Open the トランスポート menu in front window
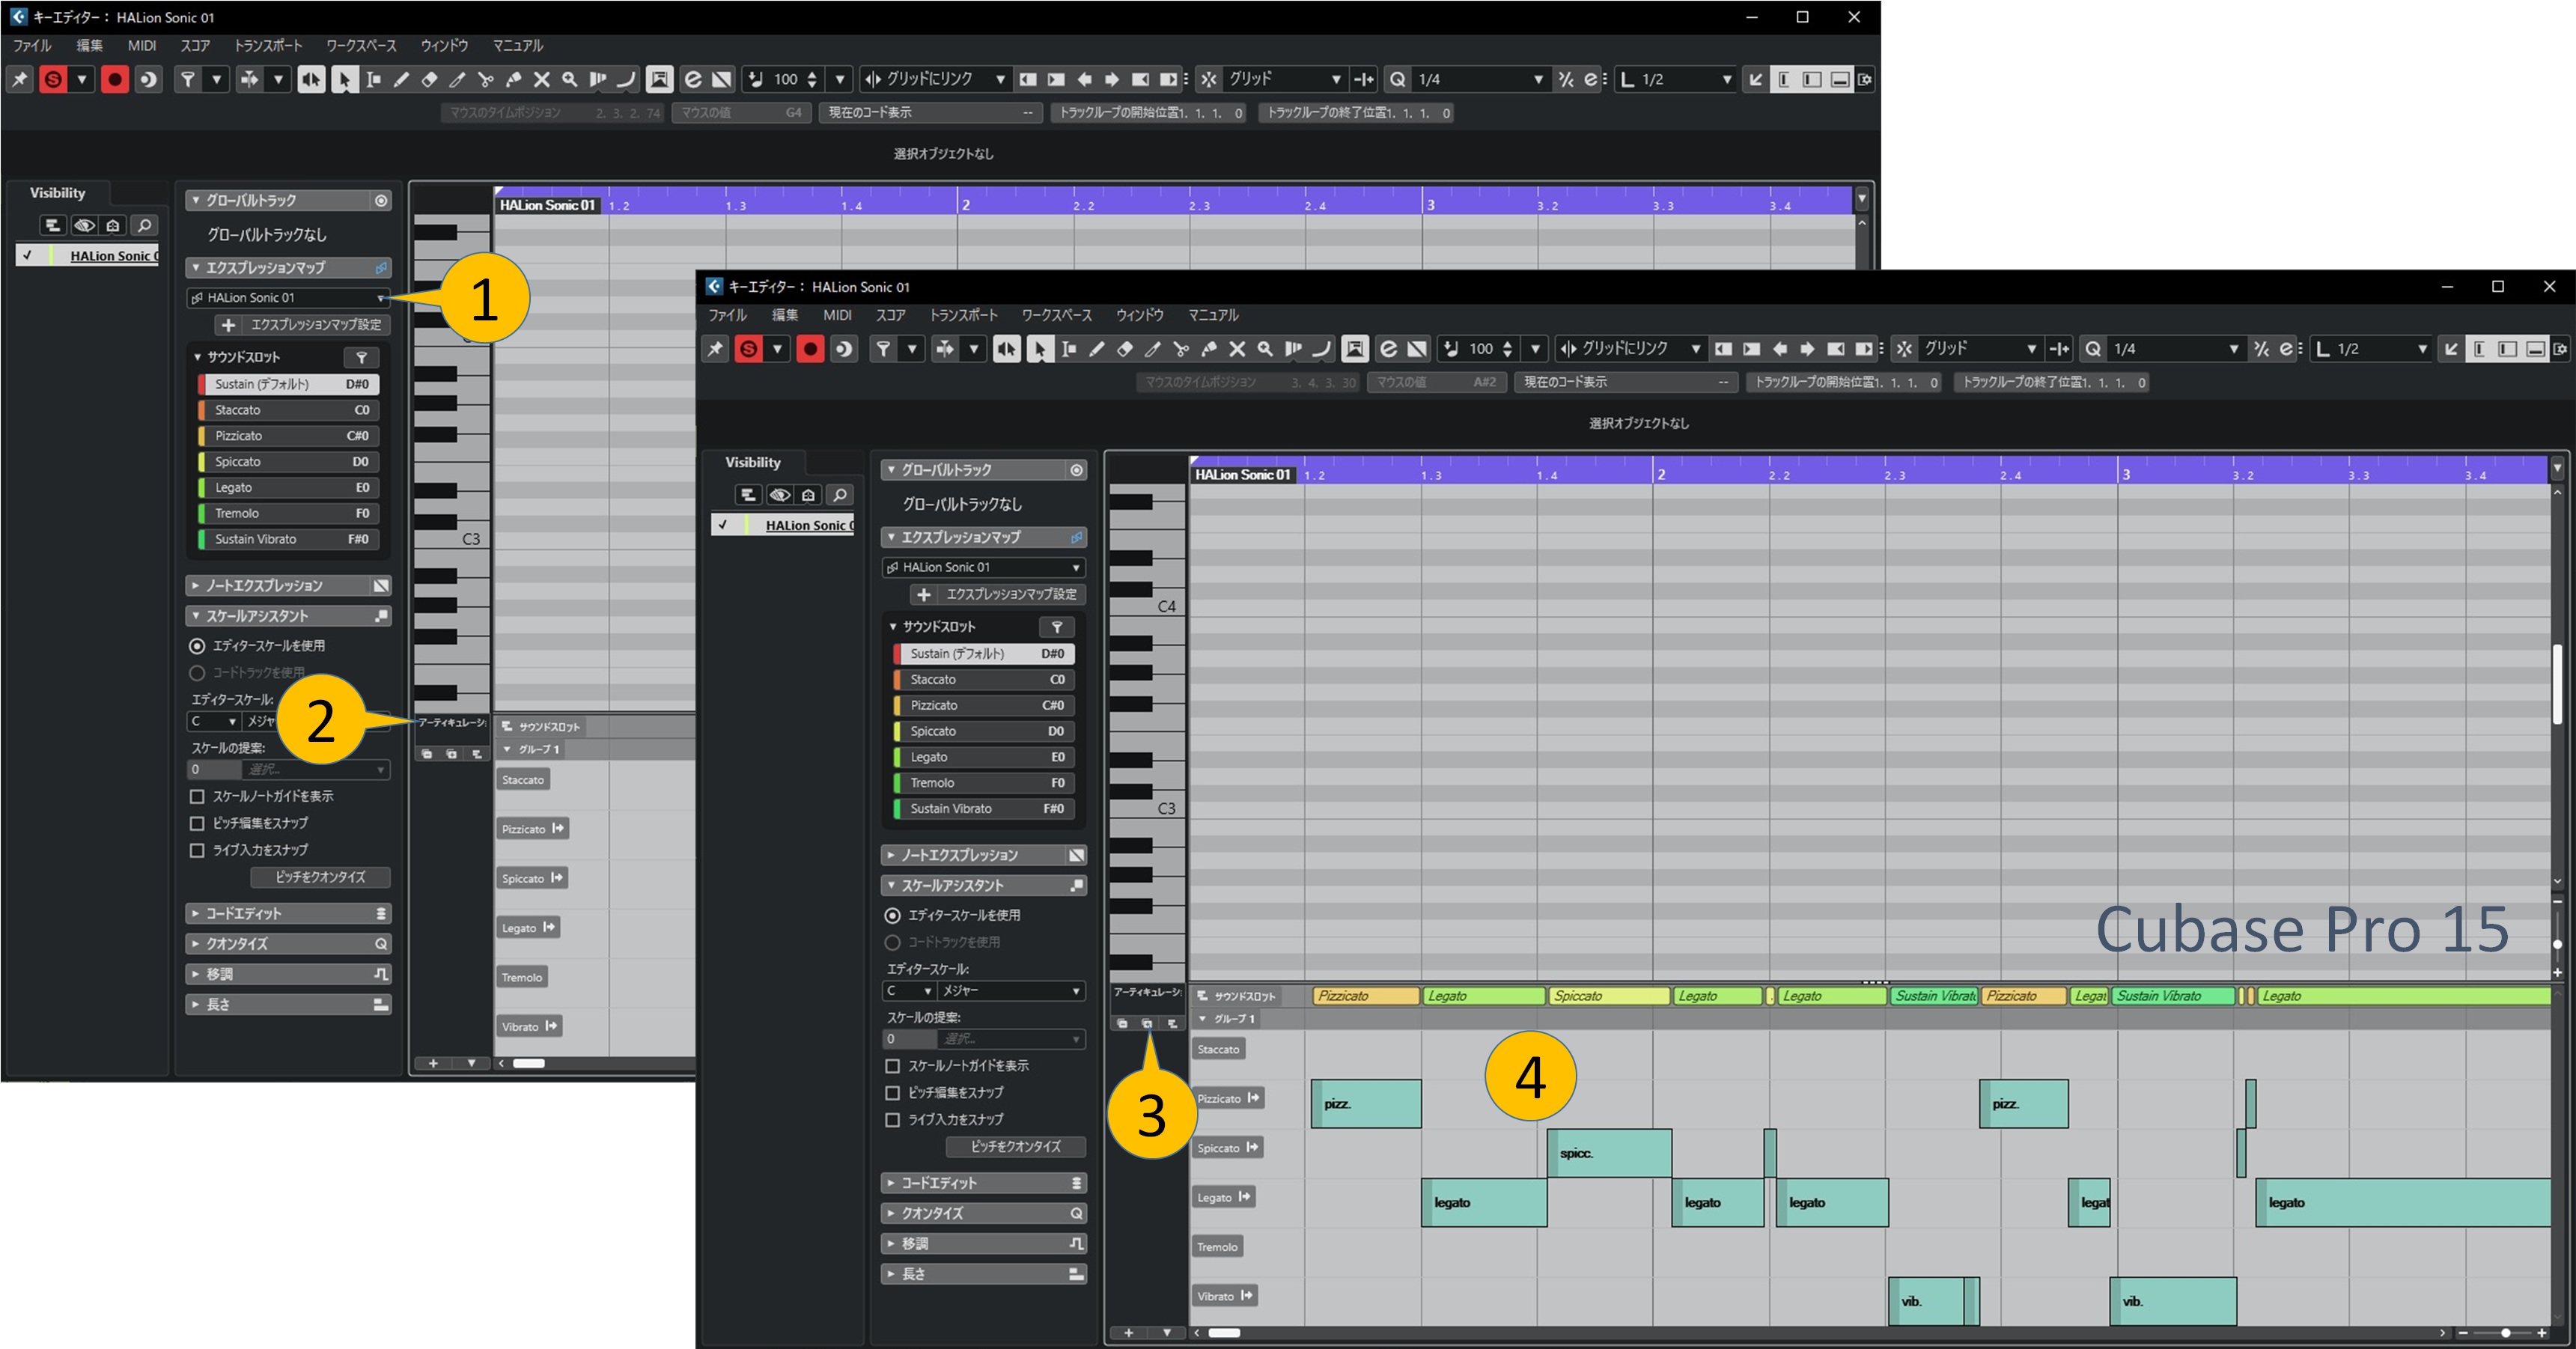Screen dimensions: 2576x1349 (x=963, y=315)
